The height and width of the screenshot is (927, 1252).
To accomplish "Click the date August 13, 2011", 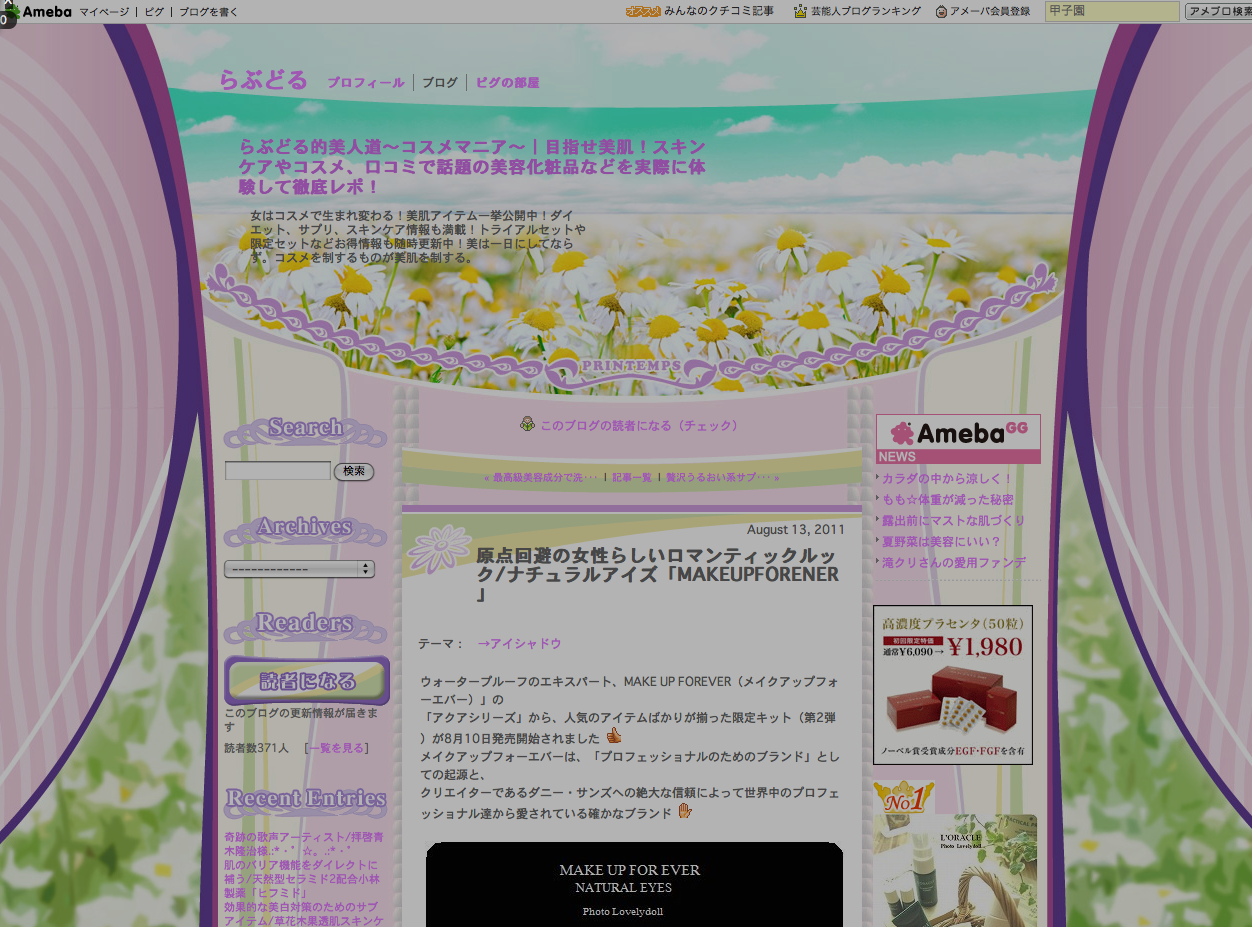I will tap(796, 530).
